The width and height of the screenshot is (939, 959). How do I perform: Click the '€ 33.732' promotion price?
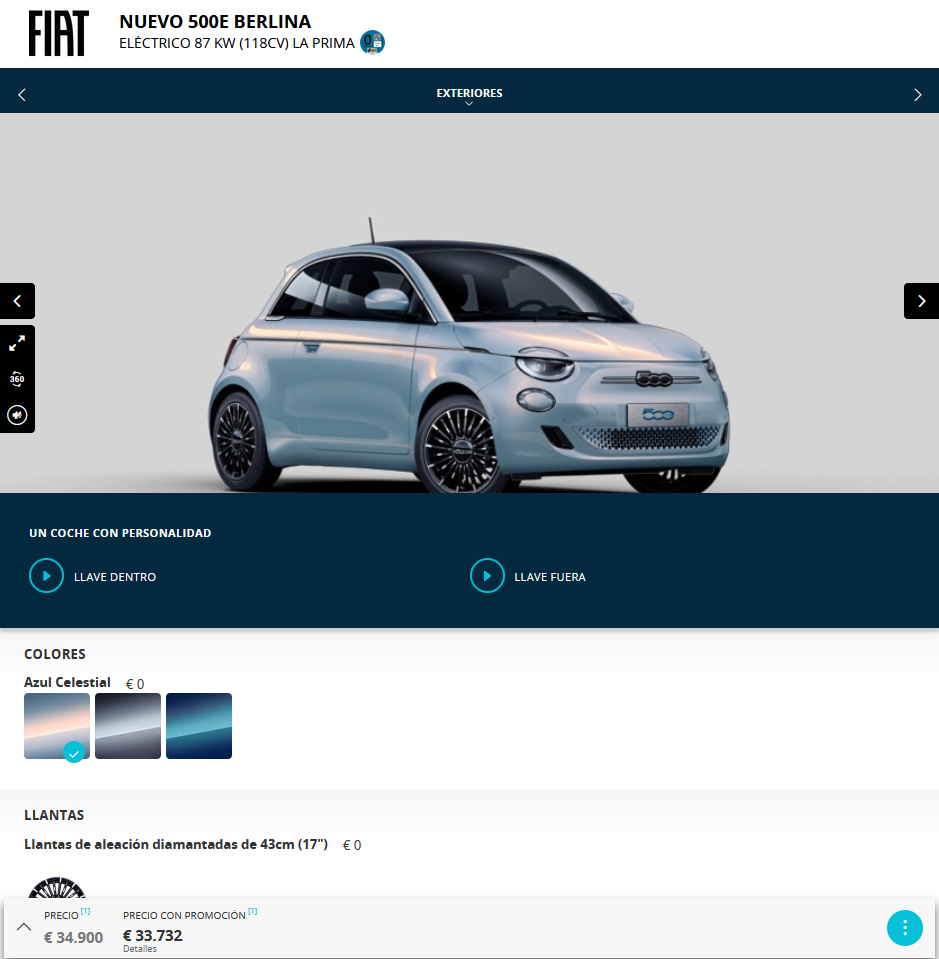point(152,936)
